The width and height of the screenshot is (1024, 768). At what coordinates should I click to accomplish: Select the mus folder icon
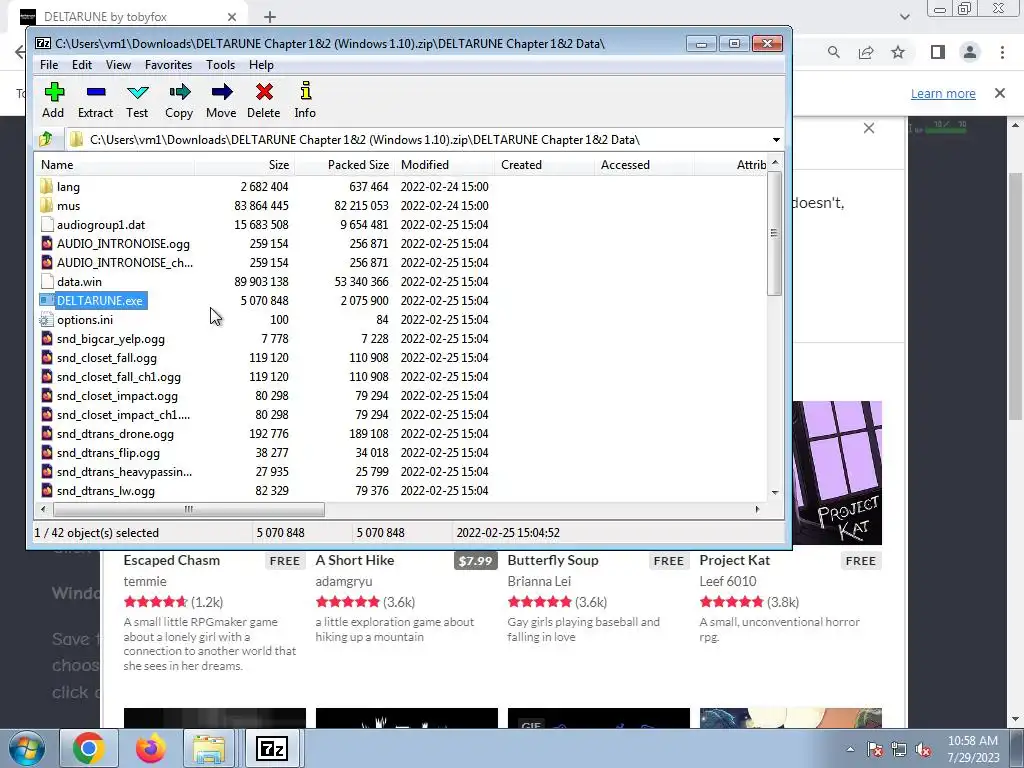click(x=46, y=205)
